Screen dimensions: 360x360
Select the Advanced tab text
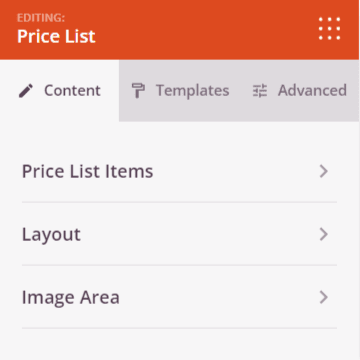(x=312, y=91)
